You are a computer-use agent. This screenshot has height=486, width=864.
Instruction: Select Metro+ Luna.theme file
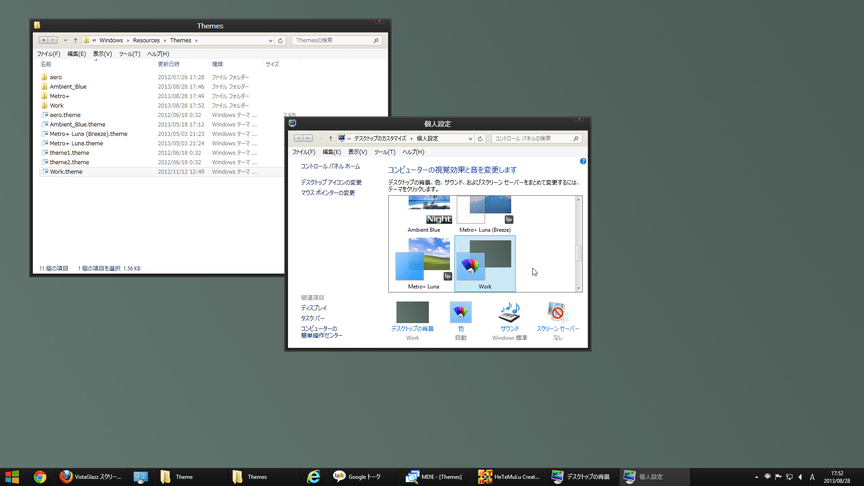pos(76,143)
